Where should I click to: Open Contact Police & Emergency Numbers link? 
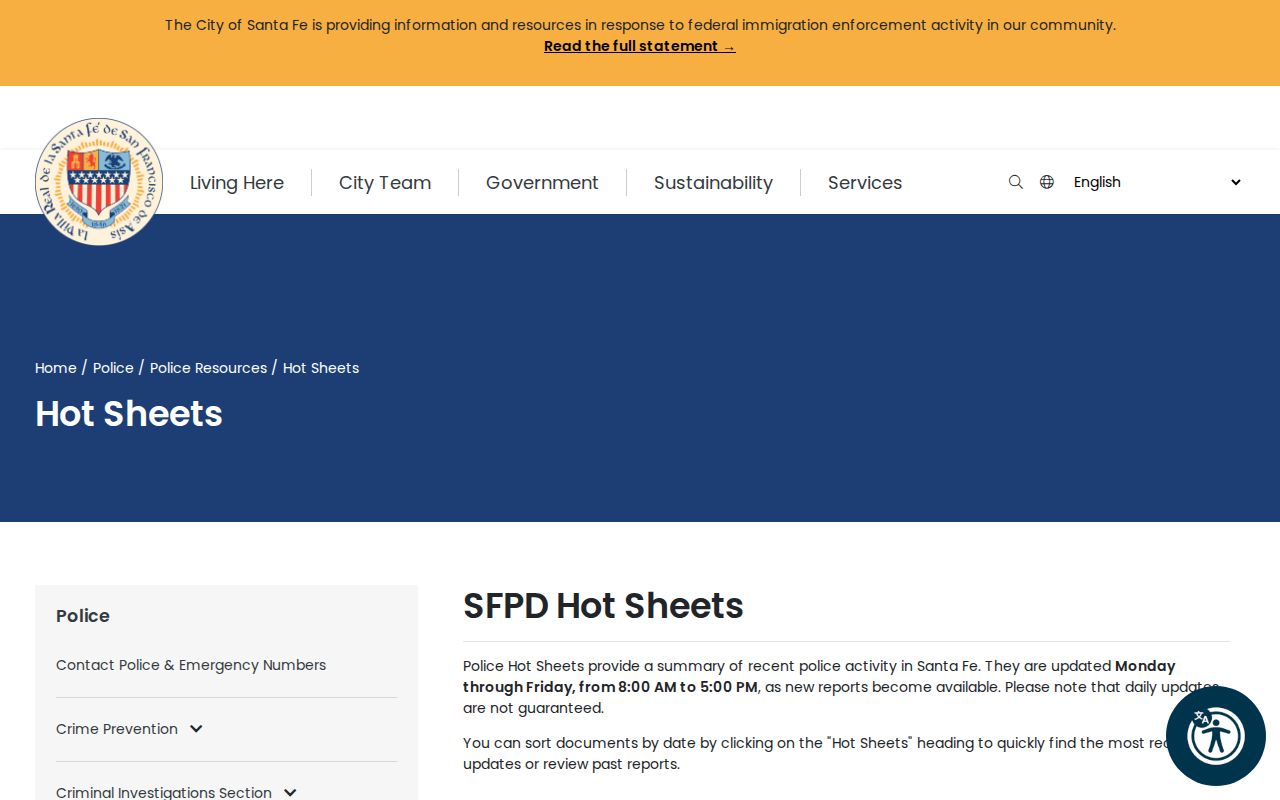tap(191, 665)
